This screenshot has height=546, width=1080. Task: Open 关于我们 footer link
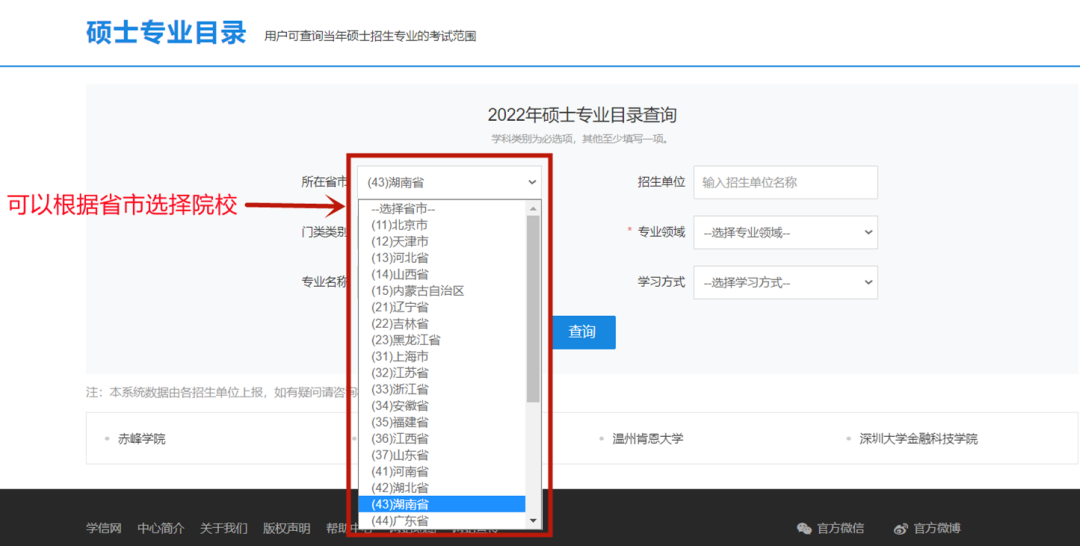click(x=223, y=529)
